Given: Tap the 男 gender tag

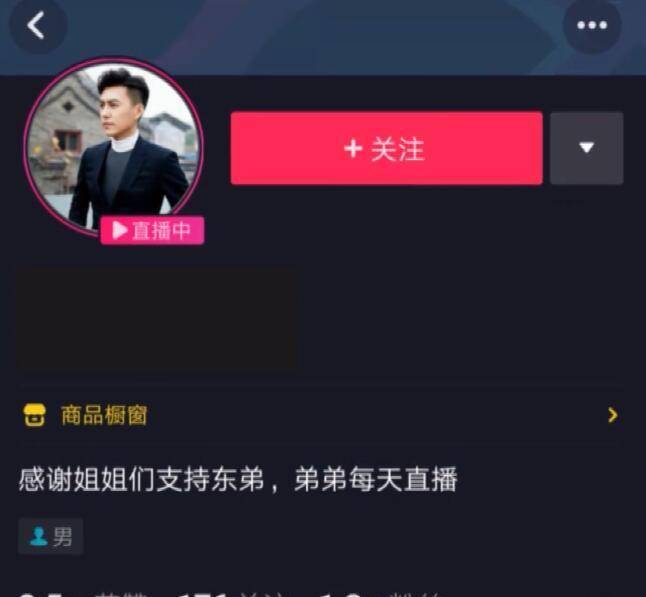Looking at the screenshot, I should (x=51, y=536).
